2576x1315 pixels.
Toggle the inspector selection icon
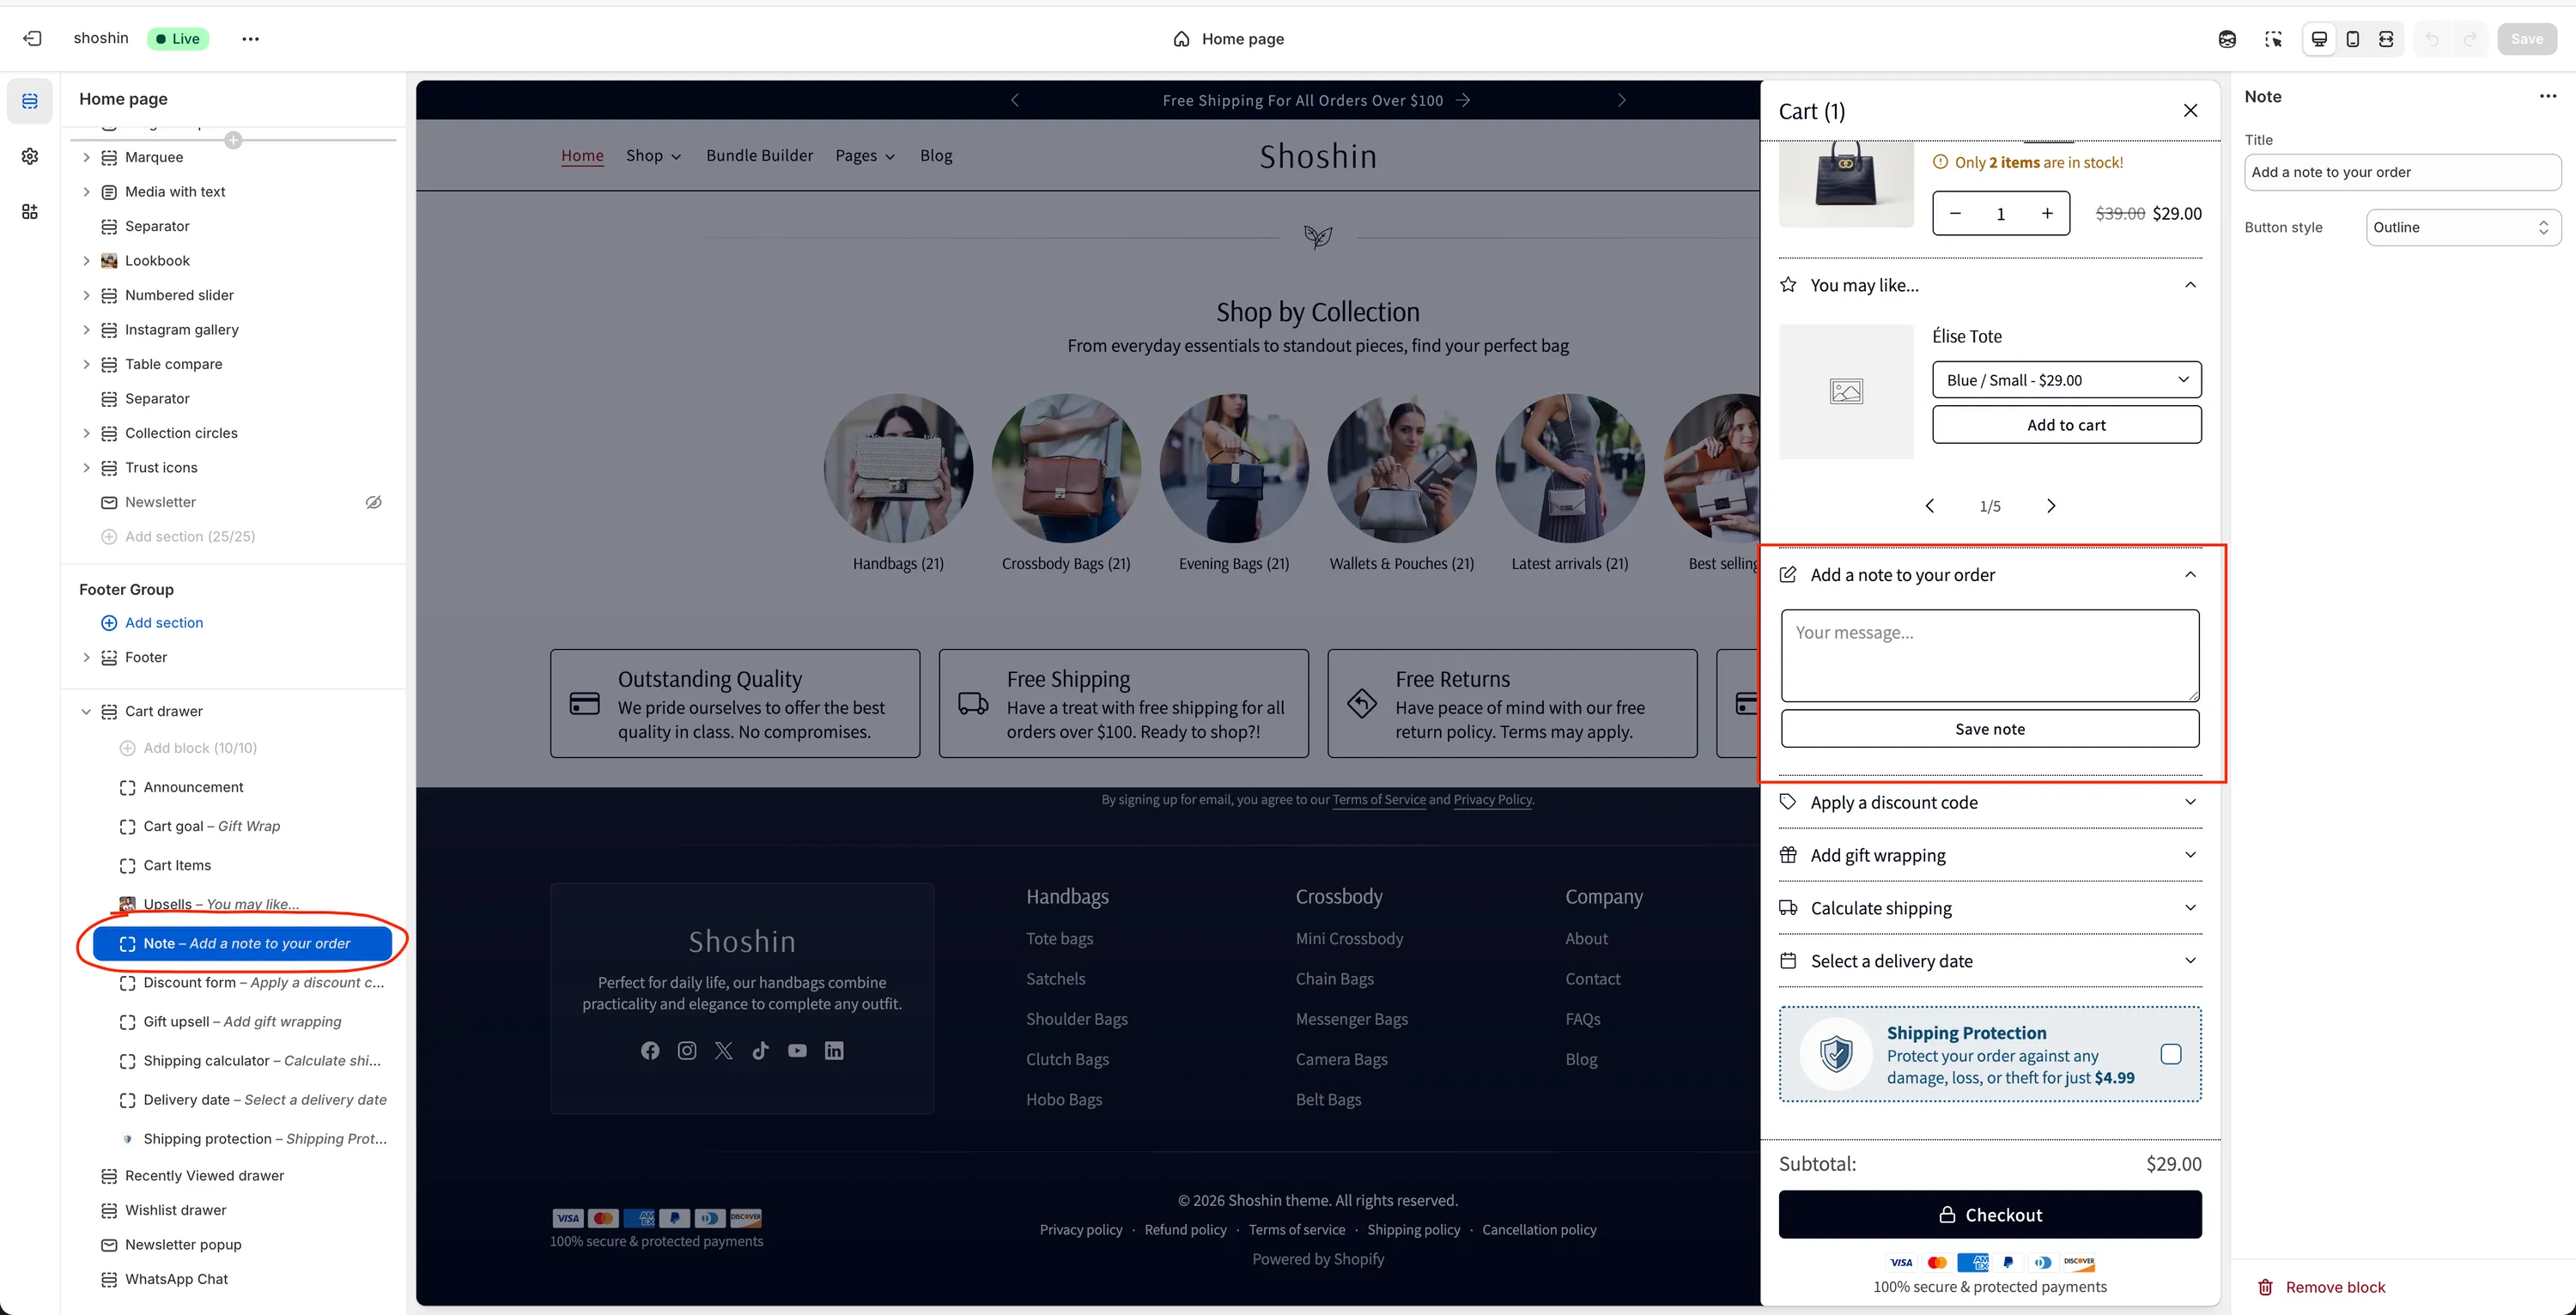pyautogui.click(x=2273, y=39)
